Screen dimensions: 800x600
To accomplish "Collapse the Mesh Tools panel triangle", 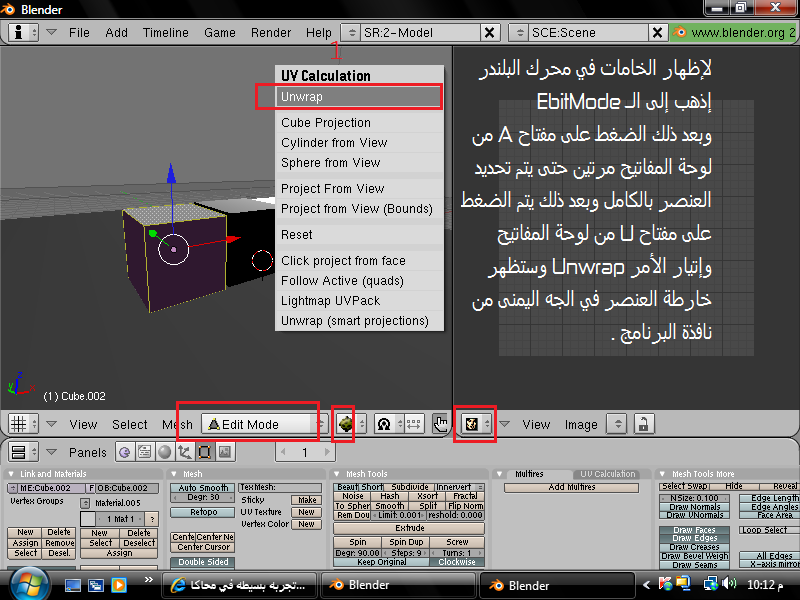I will pyautogui.click(x=337, y=474).
